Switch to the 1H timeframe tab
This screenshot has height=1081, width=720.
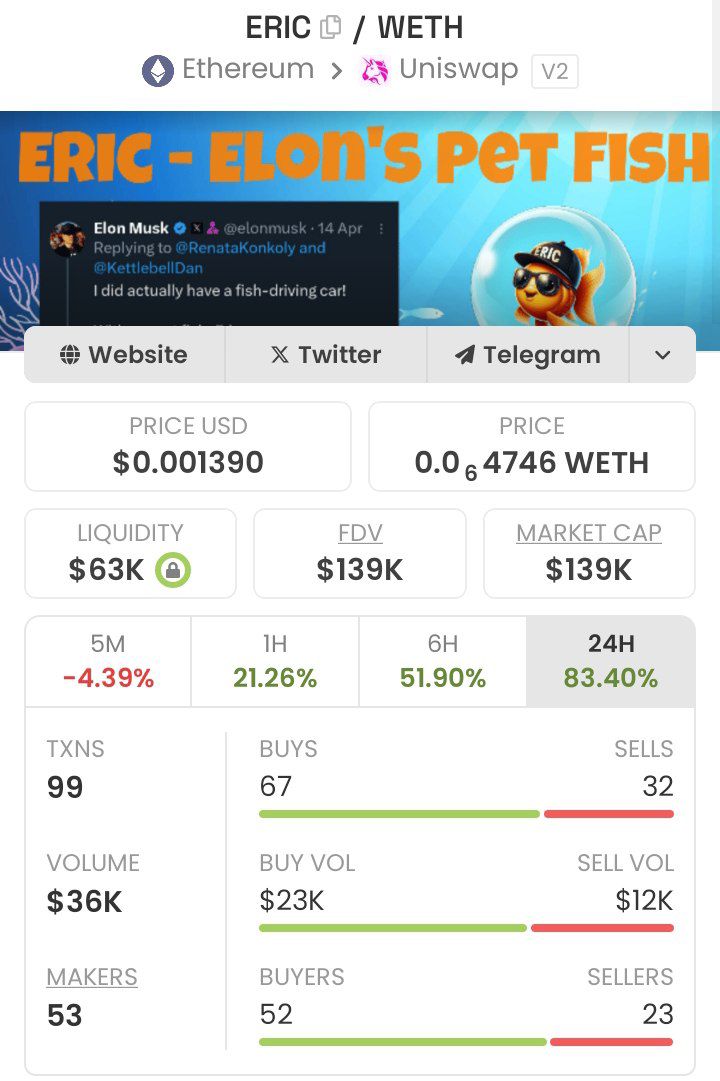[x=275, y=661]
